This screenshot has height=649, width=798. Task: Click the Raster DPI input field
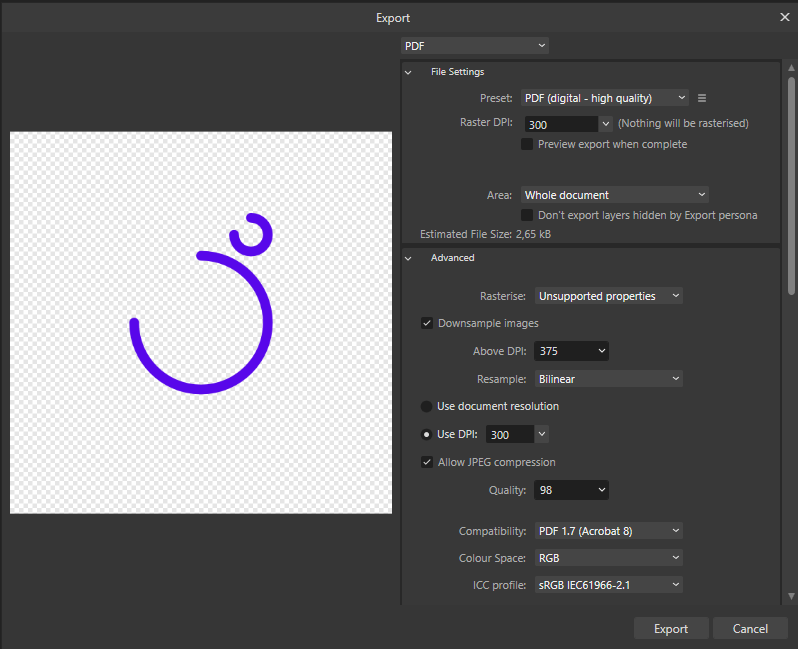pyautogui.click(x=561, y=124)
